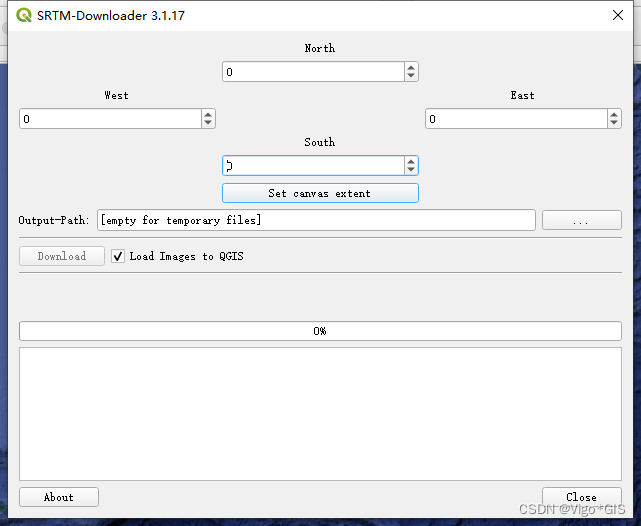Focus the North coordinate input field
Screen dimensions: 641x526
tap(314, 72)
